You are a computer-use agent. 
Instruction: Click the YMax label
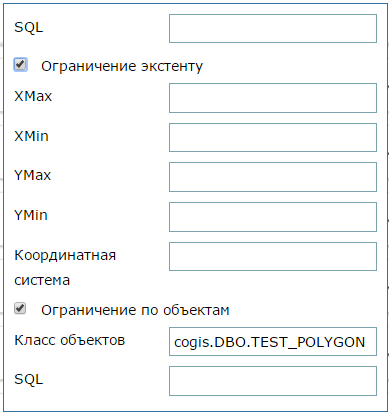click(33, 175)
